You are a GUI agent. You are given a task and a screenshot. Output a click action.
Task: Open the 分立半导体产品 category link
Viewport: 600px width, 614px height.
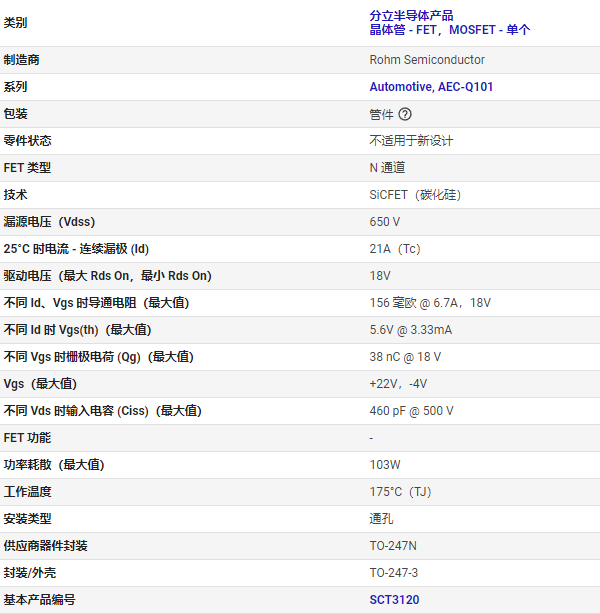(x=411, y=15)
